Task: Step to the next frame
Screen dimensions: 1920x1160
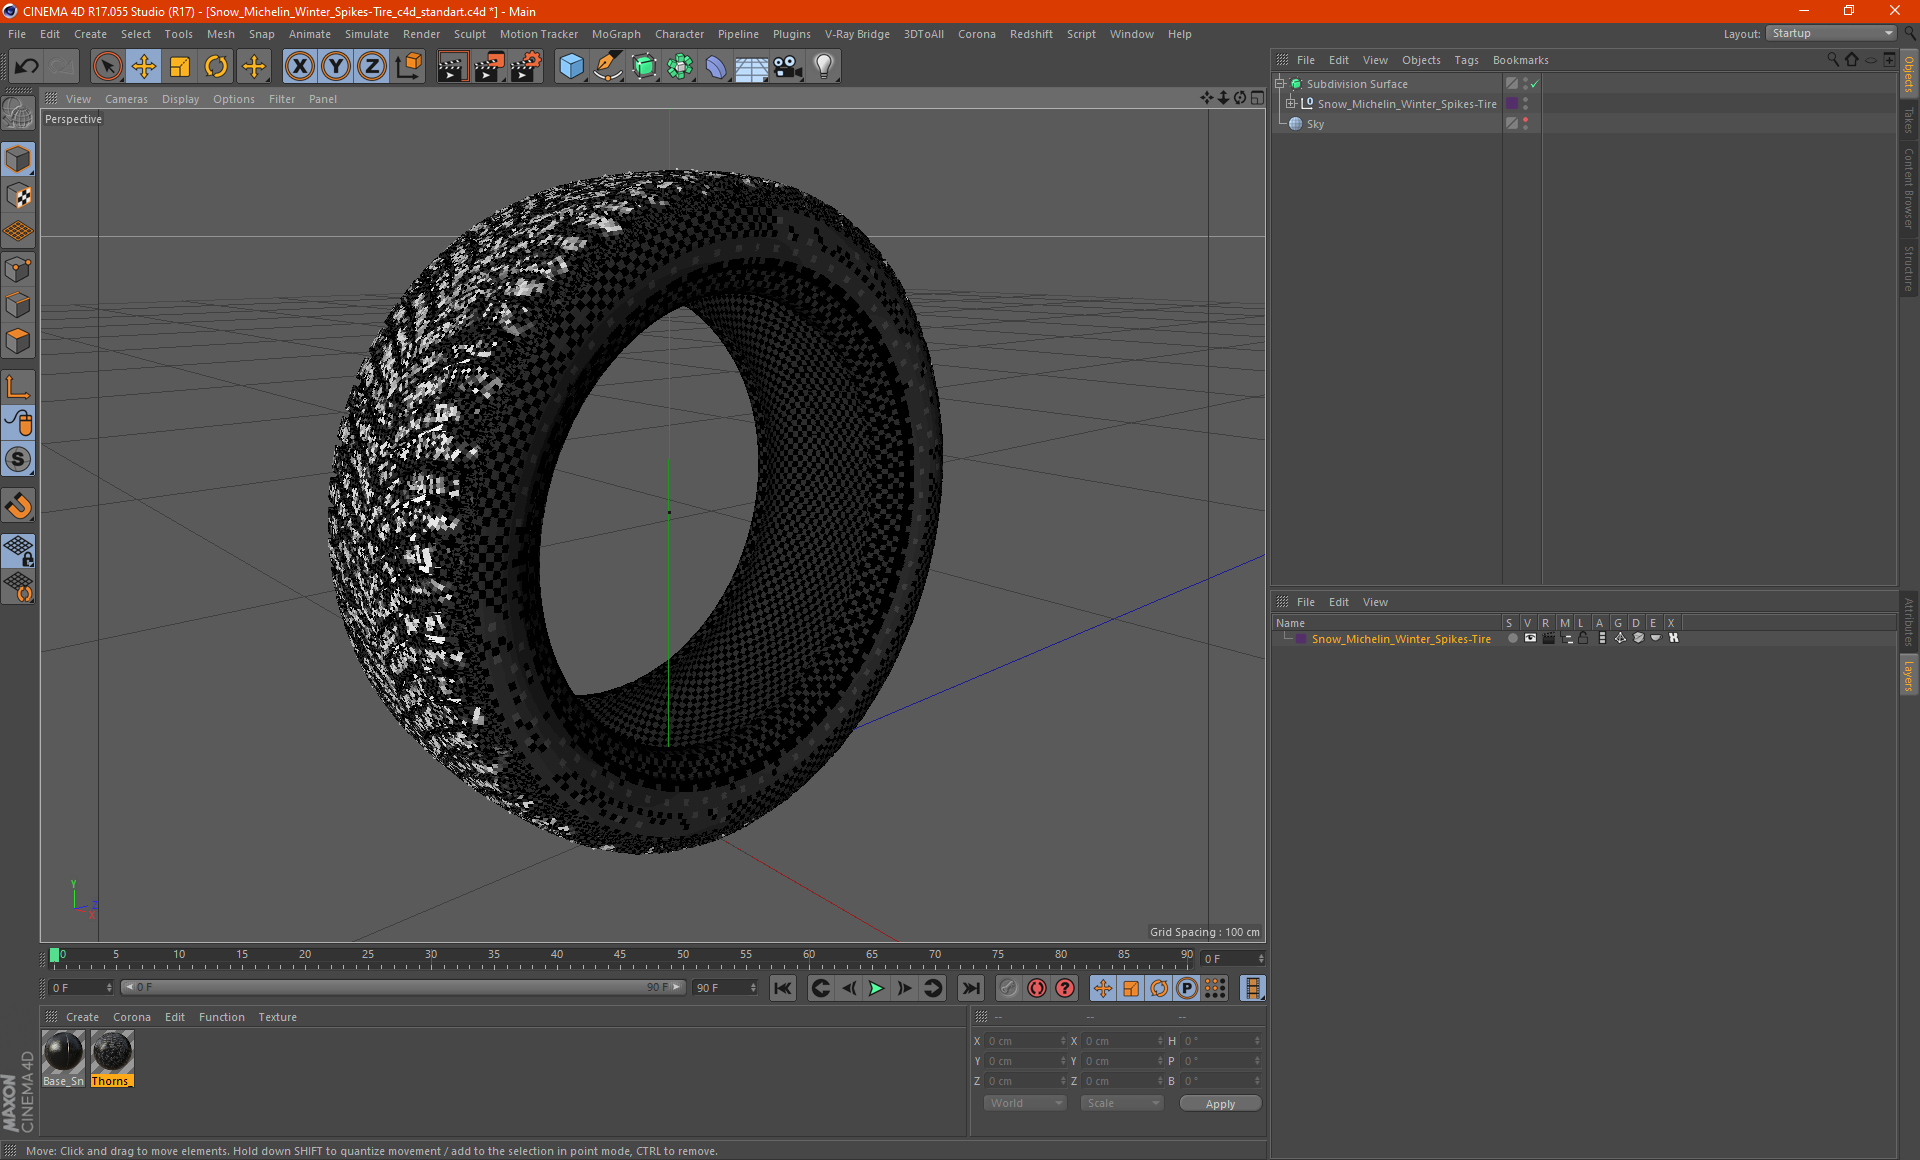Action: click(x=905, y=988)
